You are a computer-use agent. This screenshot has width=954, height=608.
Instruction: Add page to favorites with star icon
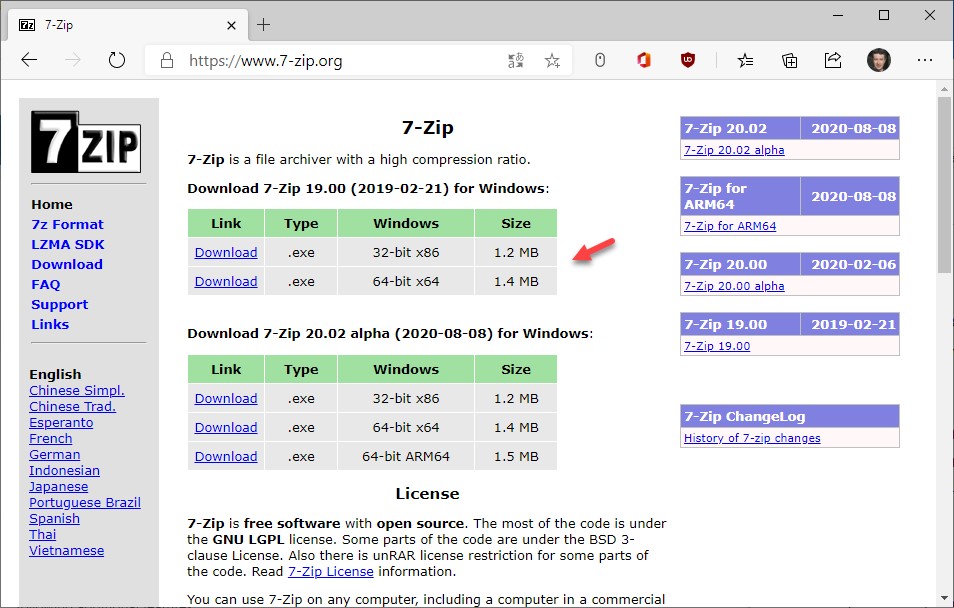coord(552,61)
